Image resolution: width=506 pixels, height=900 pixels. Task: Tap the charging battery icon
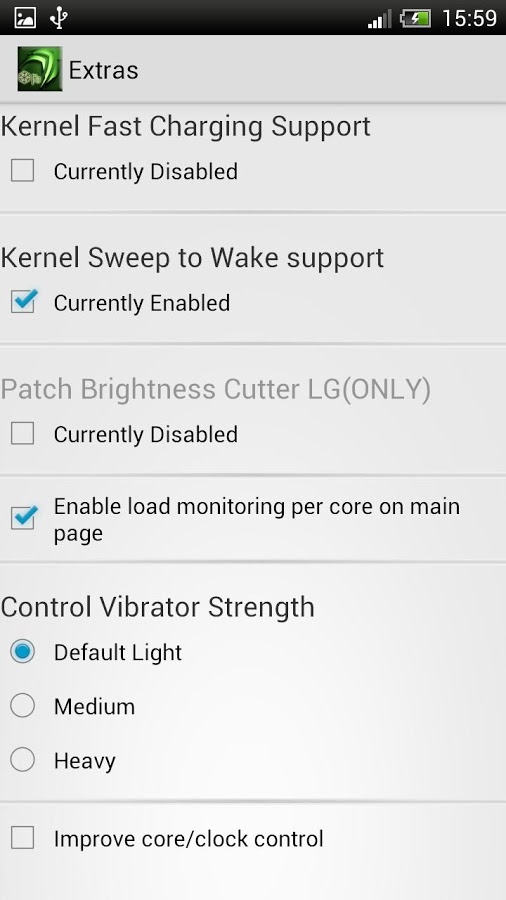coord(415,18)
